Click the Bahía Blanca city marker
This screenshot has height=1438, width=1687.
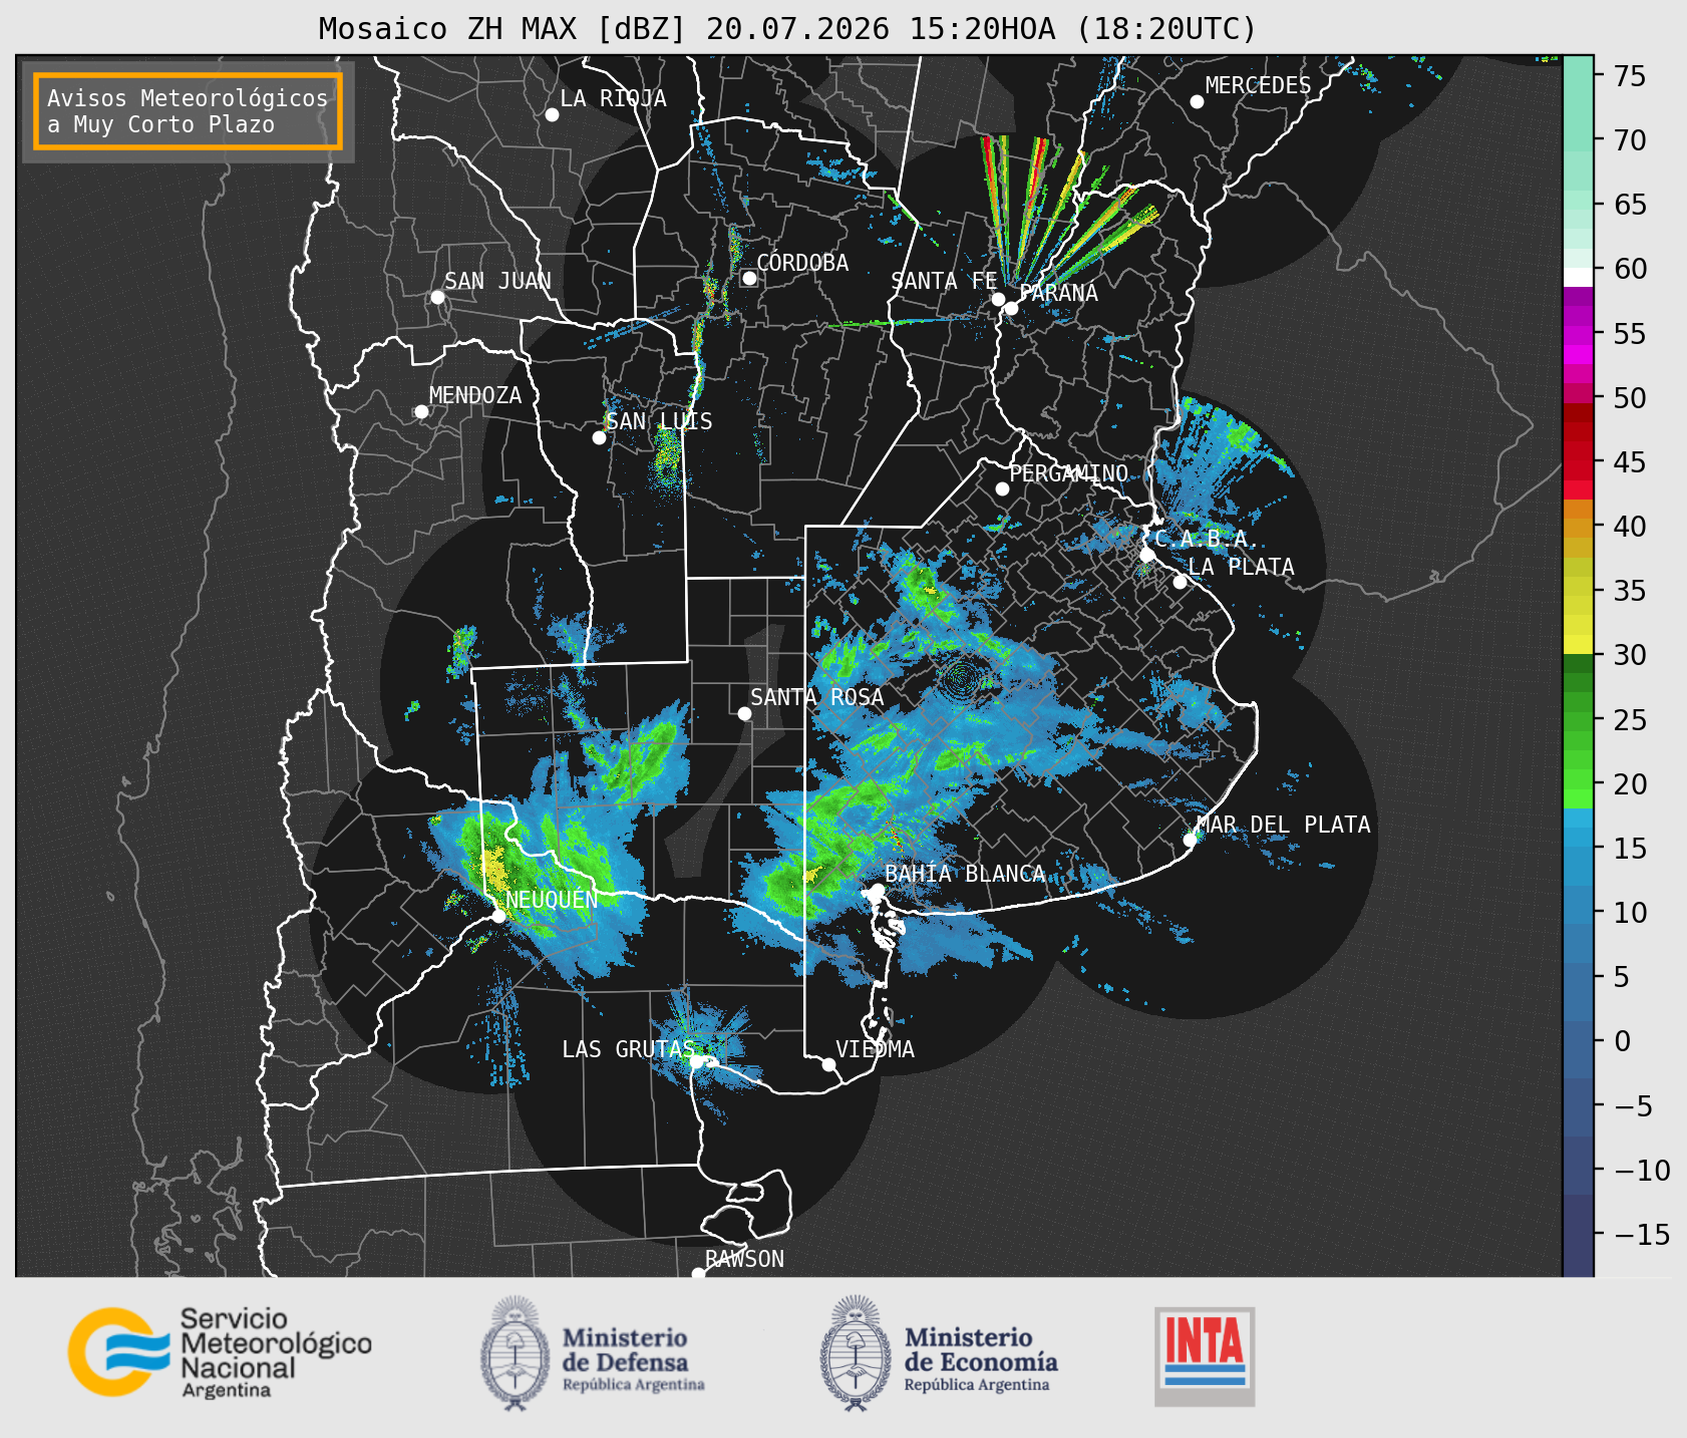[x=877, y=890]
